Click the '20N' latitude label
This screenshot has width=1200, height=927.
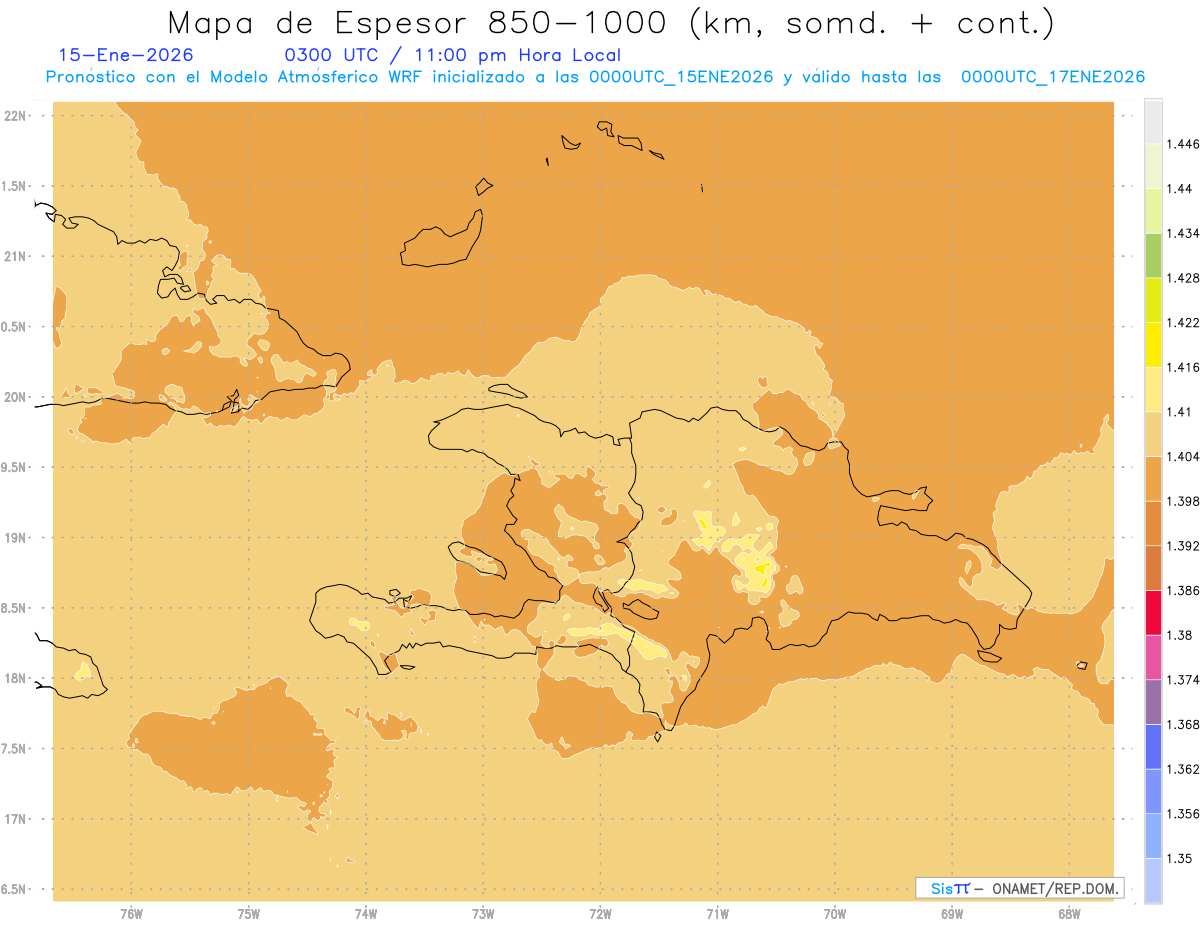17,397
